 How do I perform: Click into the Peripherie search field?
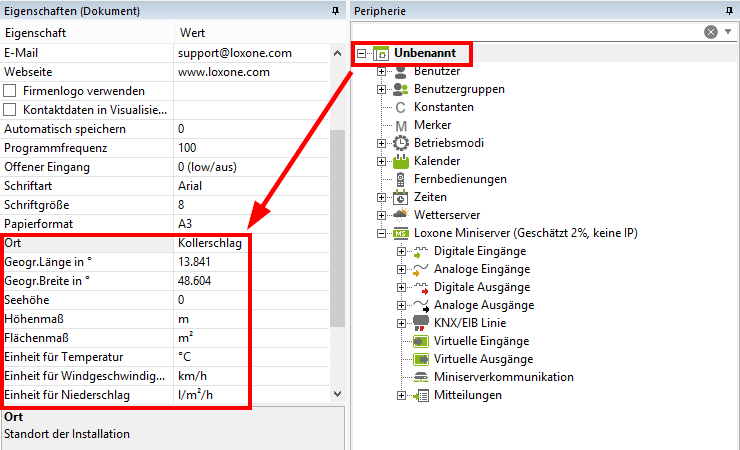coord(527,32)
